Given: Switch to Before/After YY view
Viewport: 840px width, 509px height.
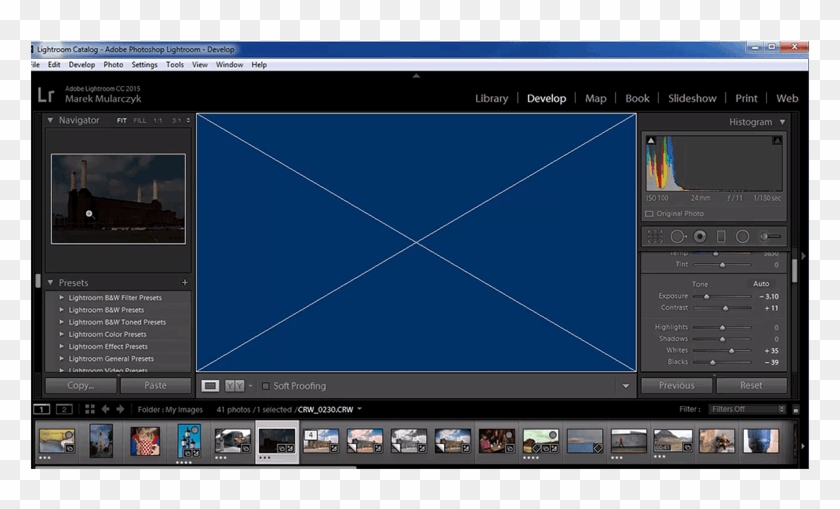Looking at the screenshot, I should 234,386.
